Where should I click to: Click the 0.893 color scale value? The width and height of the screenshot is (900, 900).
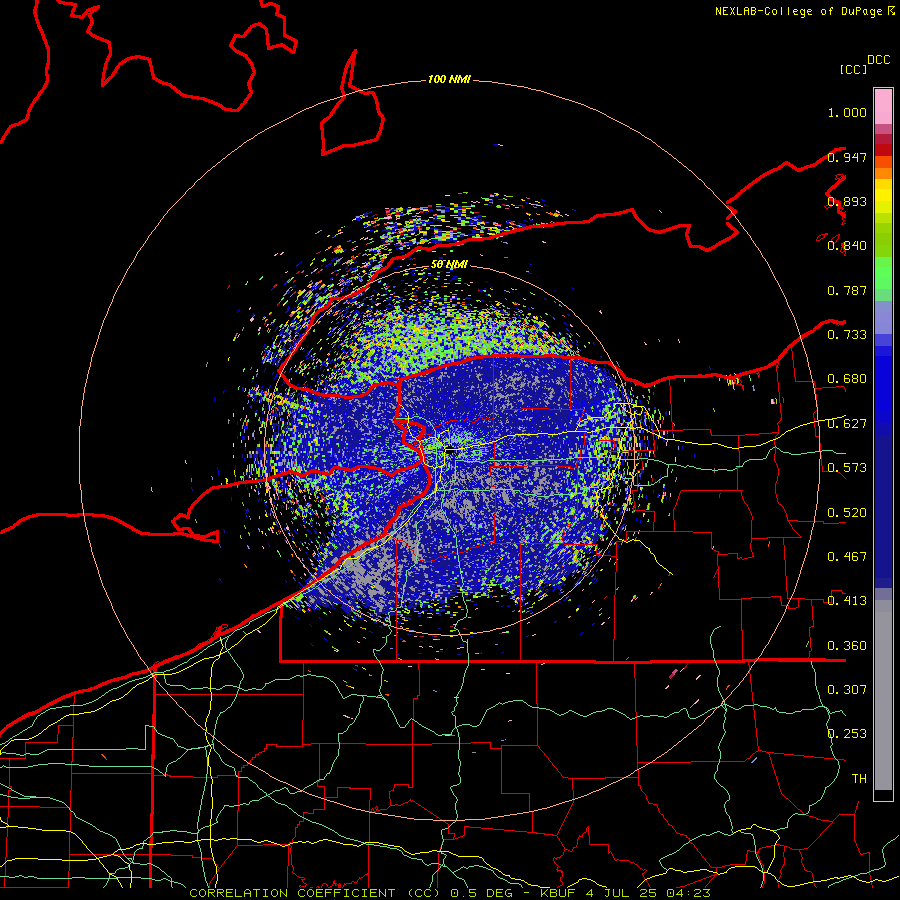click(847, 201)
